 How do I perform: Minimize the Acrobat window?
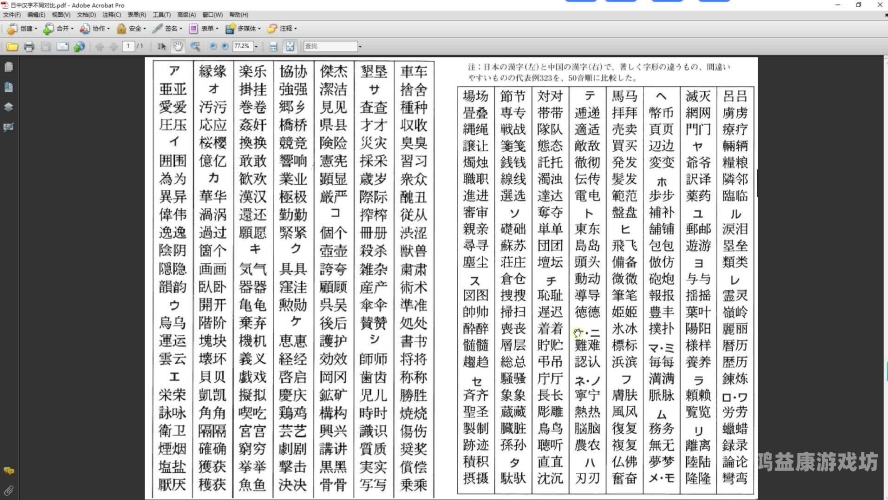click(x=838, y=5)
